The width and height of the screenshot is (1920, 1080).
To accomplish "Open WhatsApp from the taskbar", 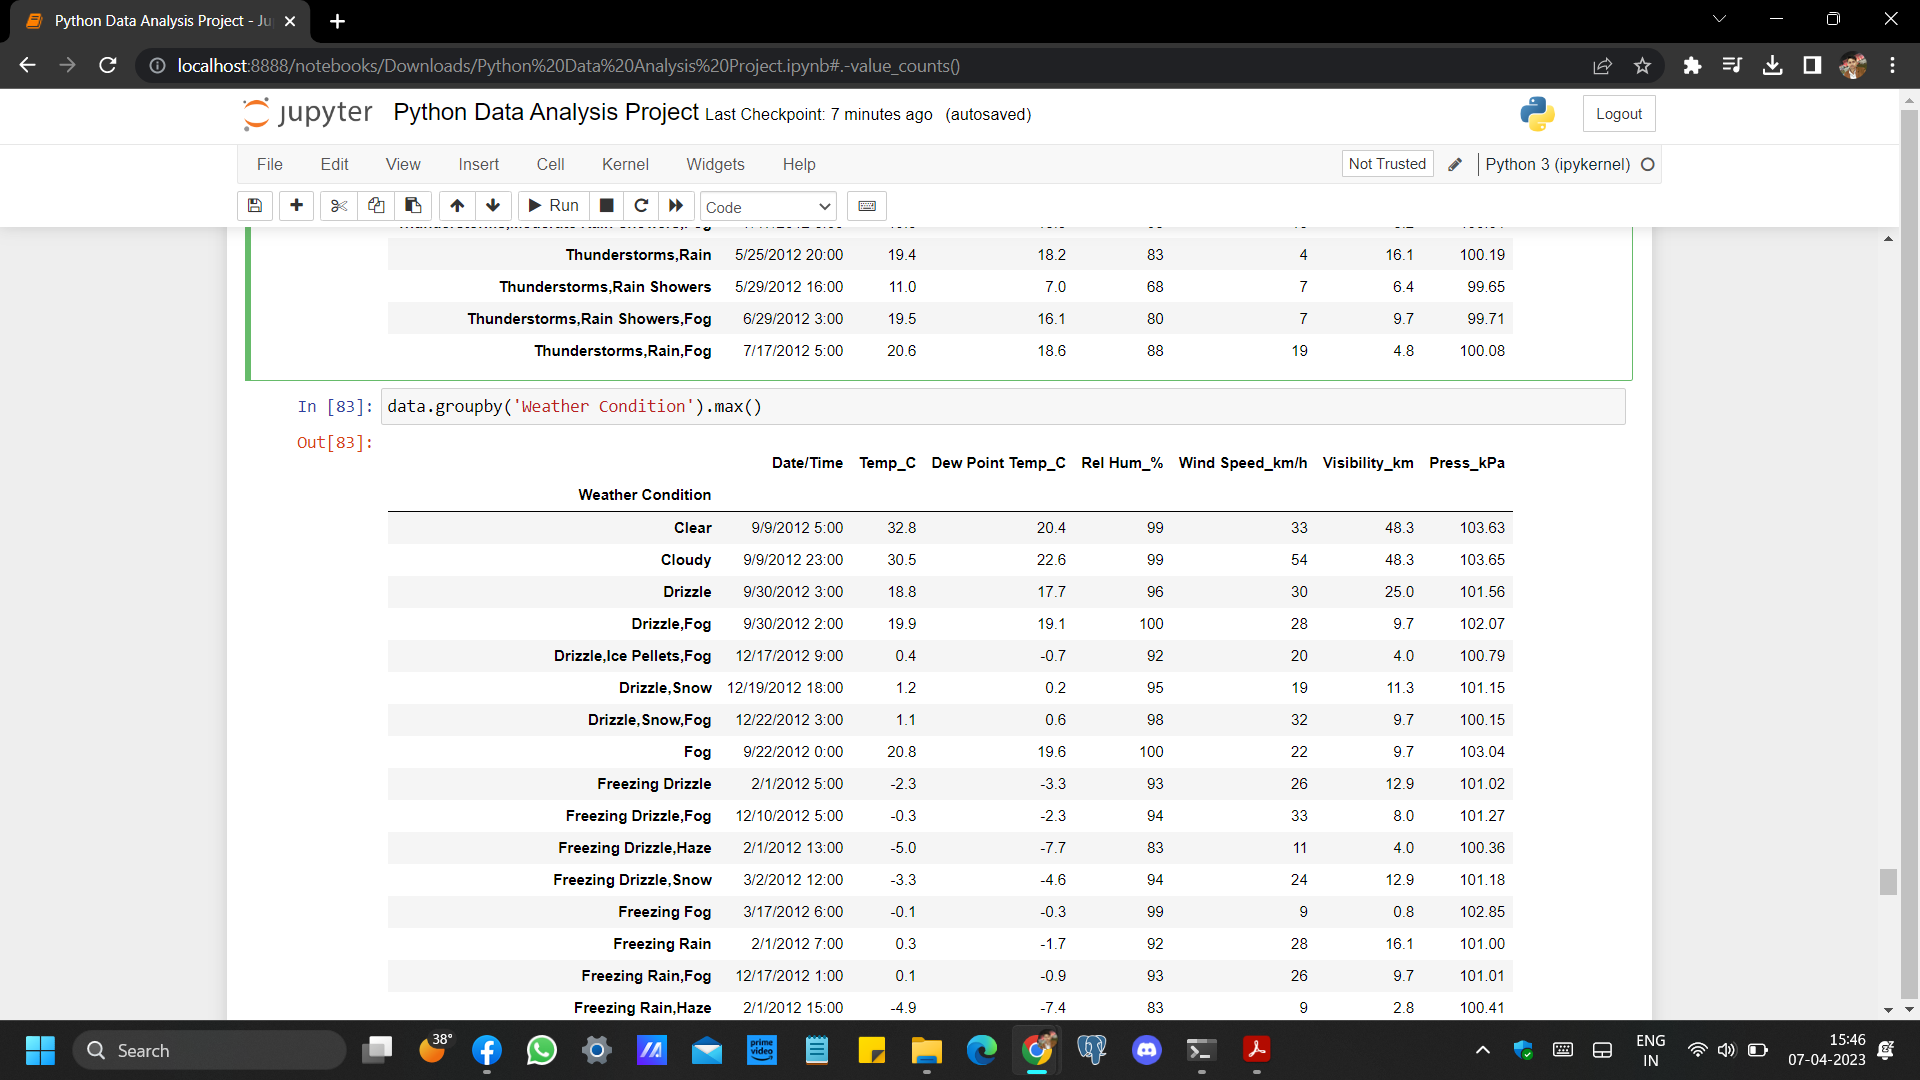I will click(x=541, y=1050).
